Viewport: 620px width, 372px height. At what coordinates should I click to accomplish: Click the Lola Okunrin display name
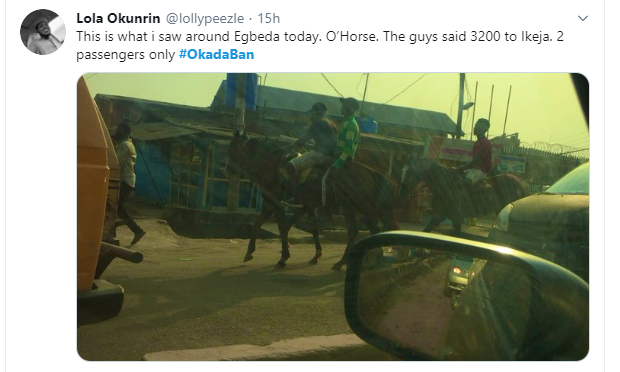click(x=118, y=18)
